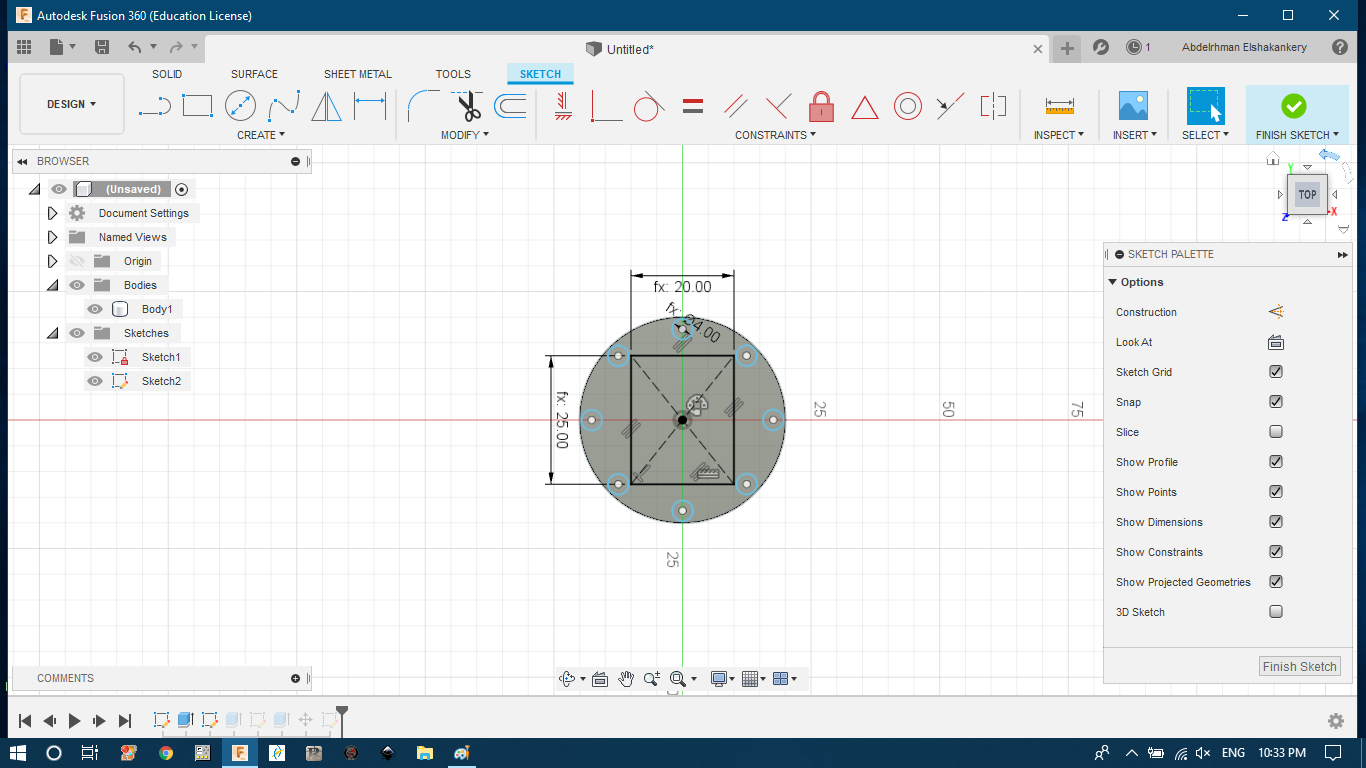Image resolution: width=1366 pixels, height=768 pixels.
Task: Select the SKETCH tab
Action: pos(540,74)
